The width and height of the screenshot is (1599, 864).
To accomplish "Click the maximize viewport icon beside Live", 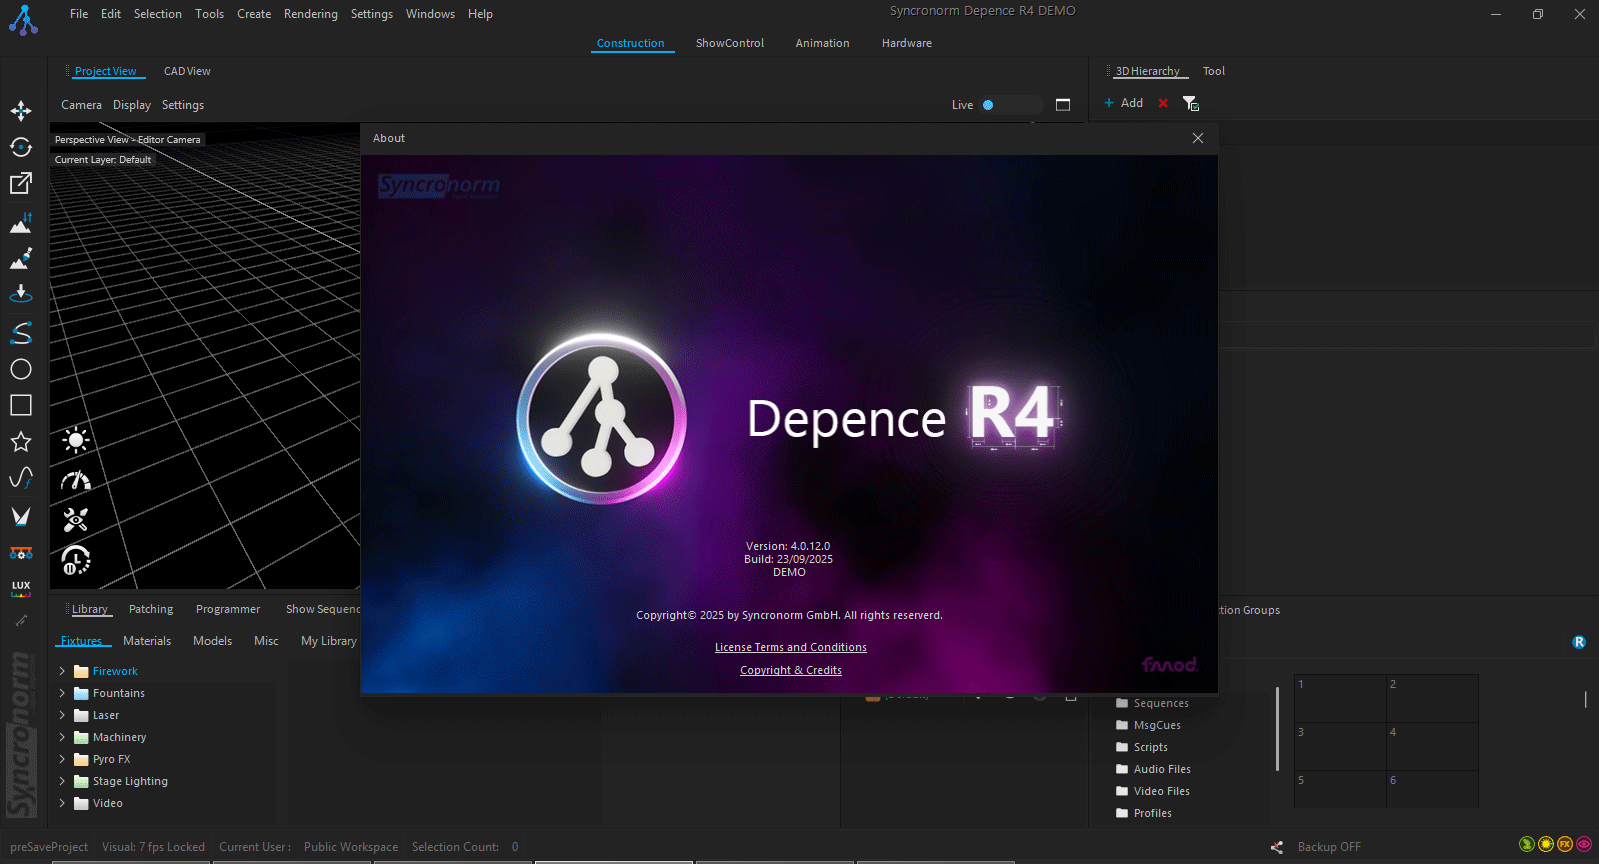I will pos(1063,105).
